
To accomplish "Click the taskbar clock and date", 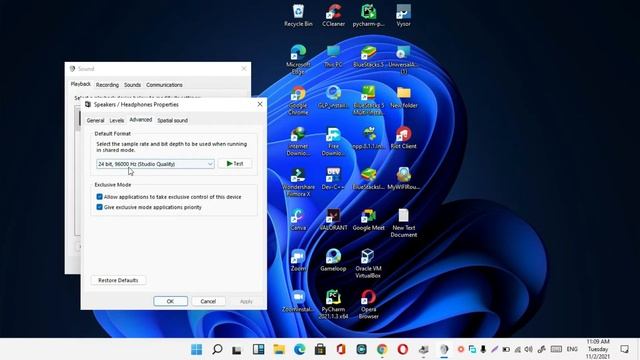I will 598,349.
